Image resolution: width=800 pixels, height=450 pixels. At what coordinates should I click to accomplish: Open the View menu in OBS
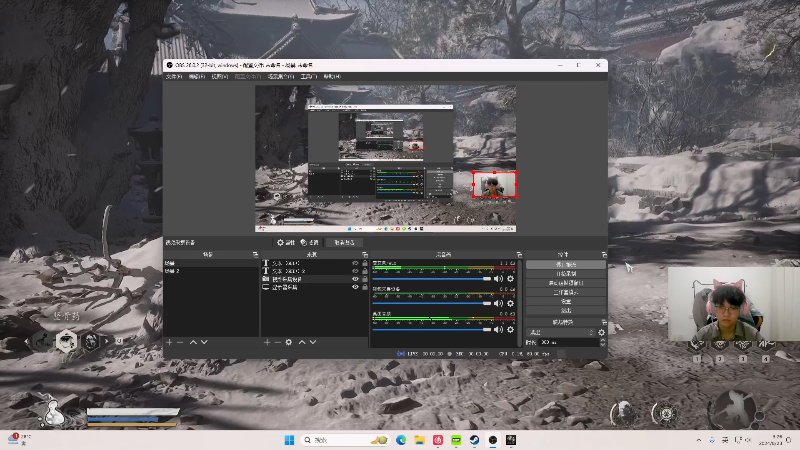tap(219, 77)
